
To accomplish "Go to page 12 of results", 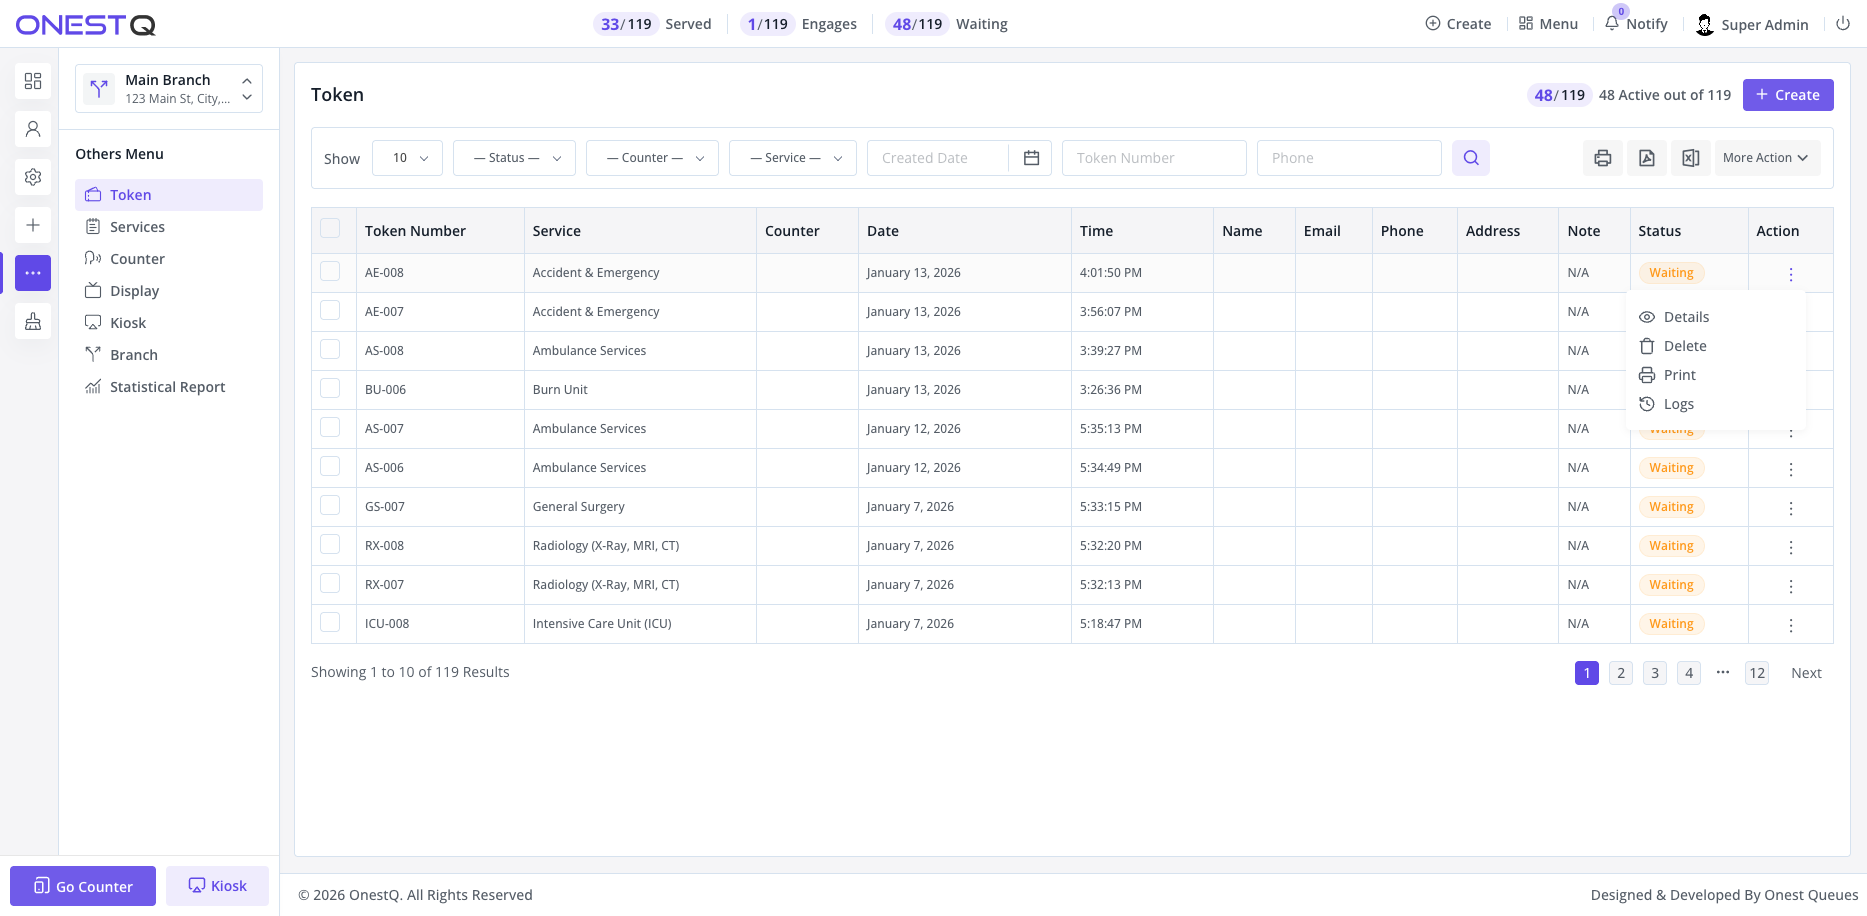I will pos(1757,673).
